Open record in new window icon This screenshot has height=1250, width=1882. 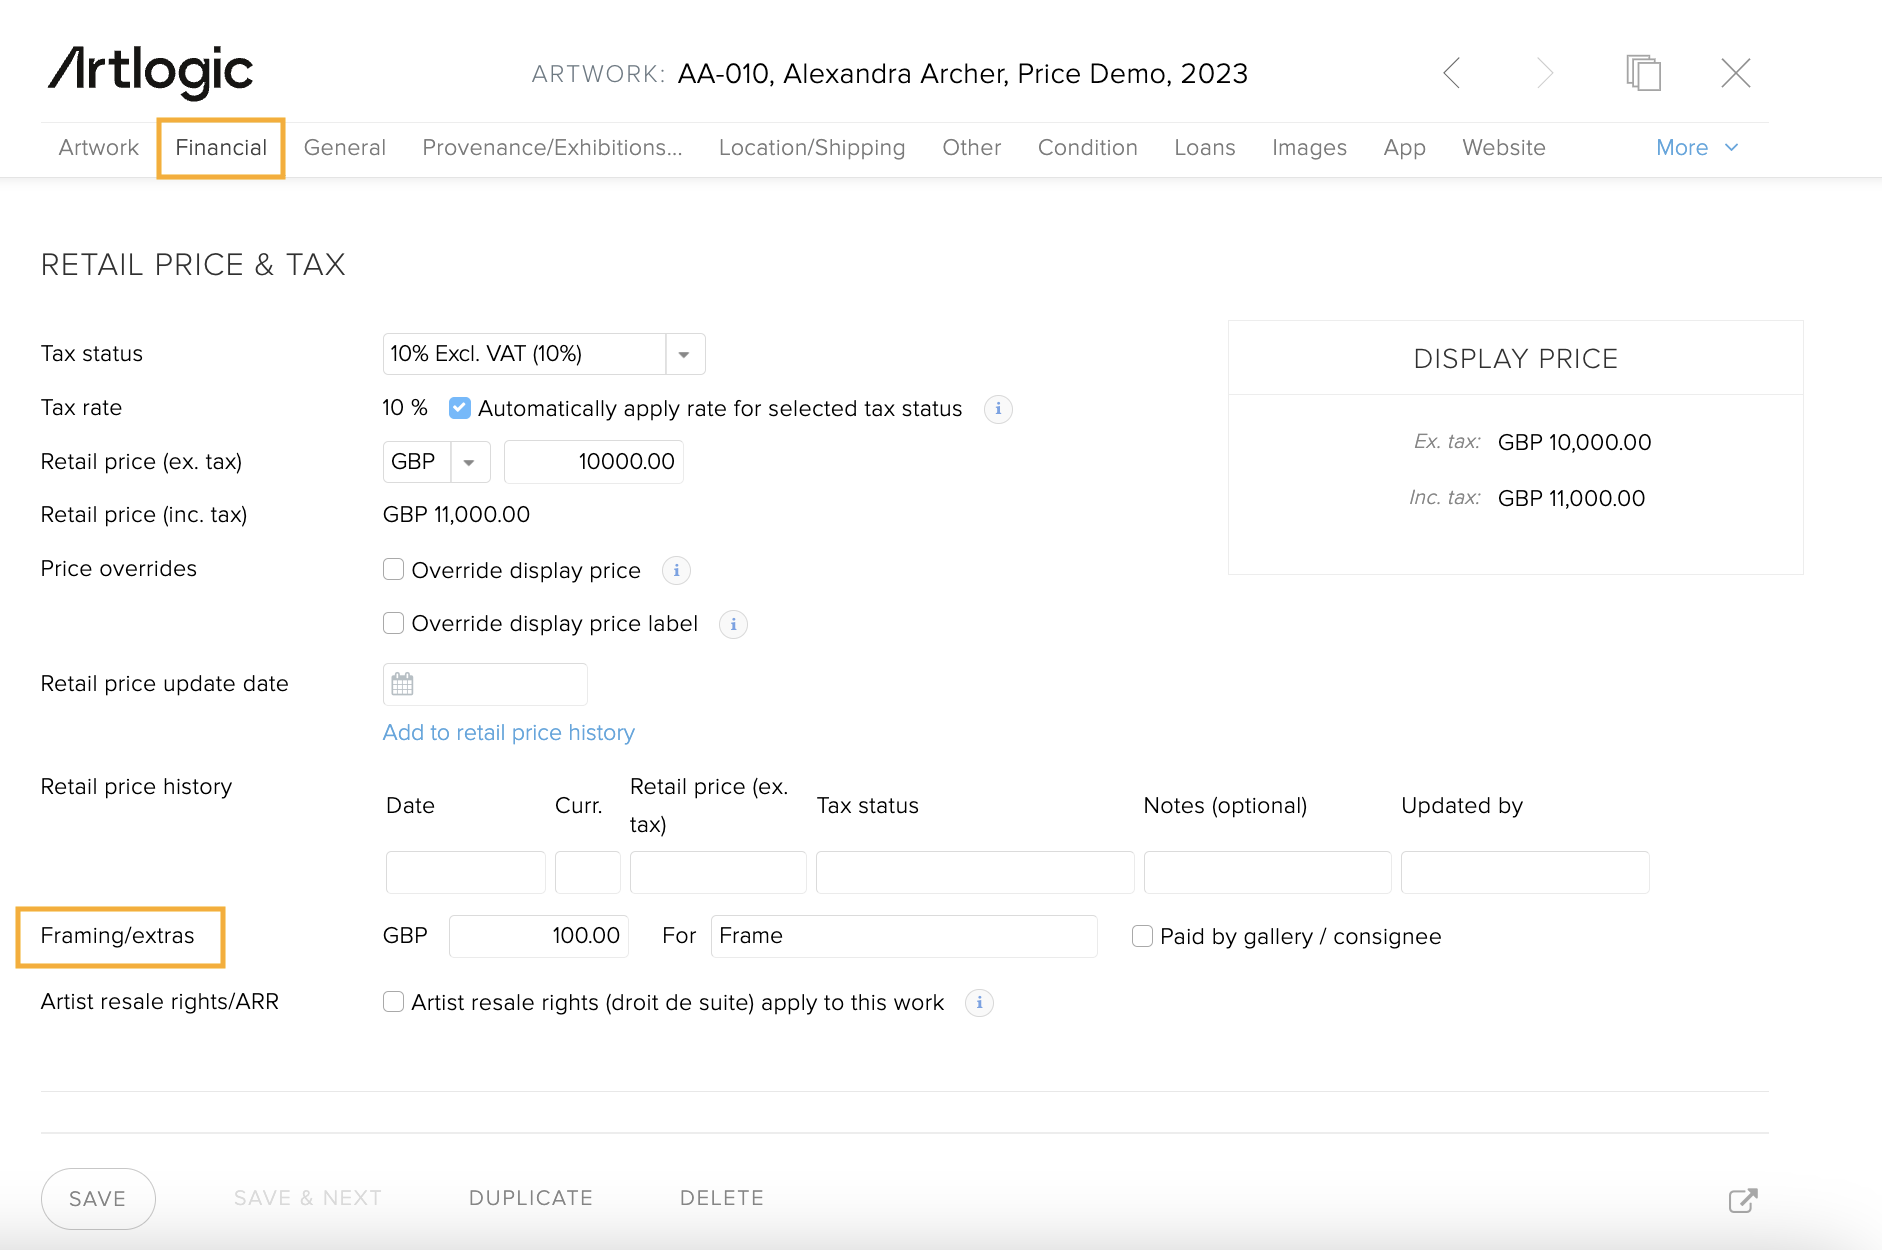click(1742, 1200)
